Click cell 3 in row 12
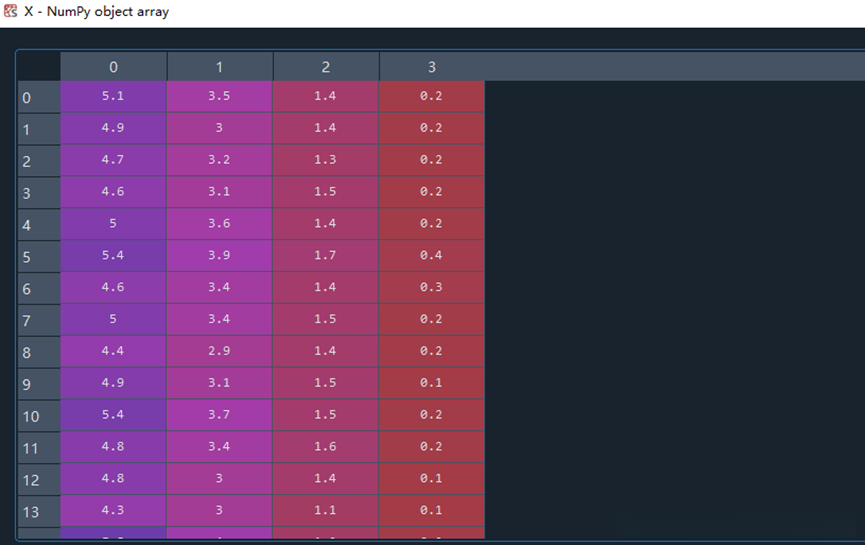865x545 pixels. [220, 479]
